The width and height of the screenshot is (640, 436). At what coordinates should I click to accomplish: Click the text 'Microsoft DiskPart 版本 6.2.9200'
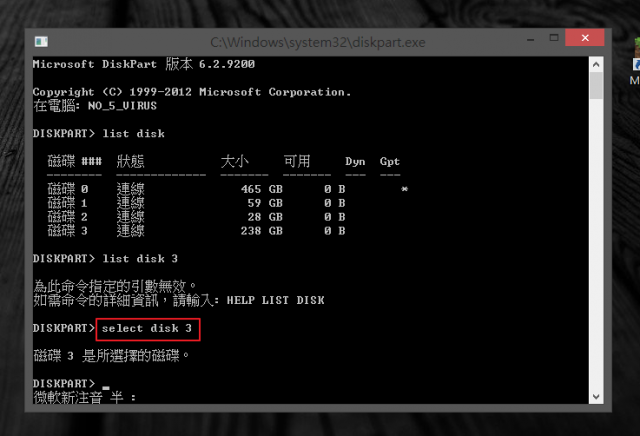point(144,64)
